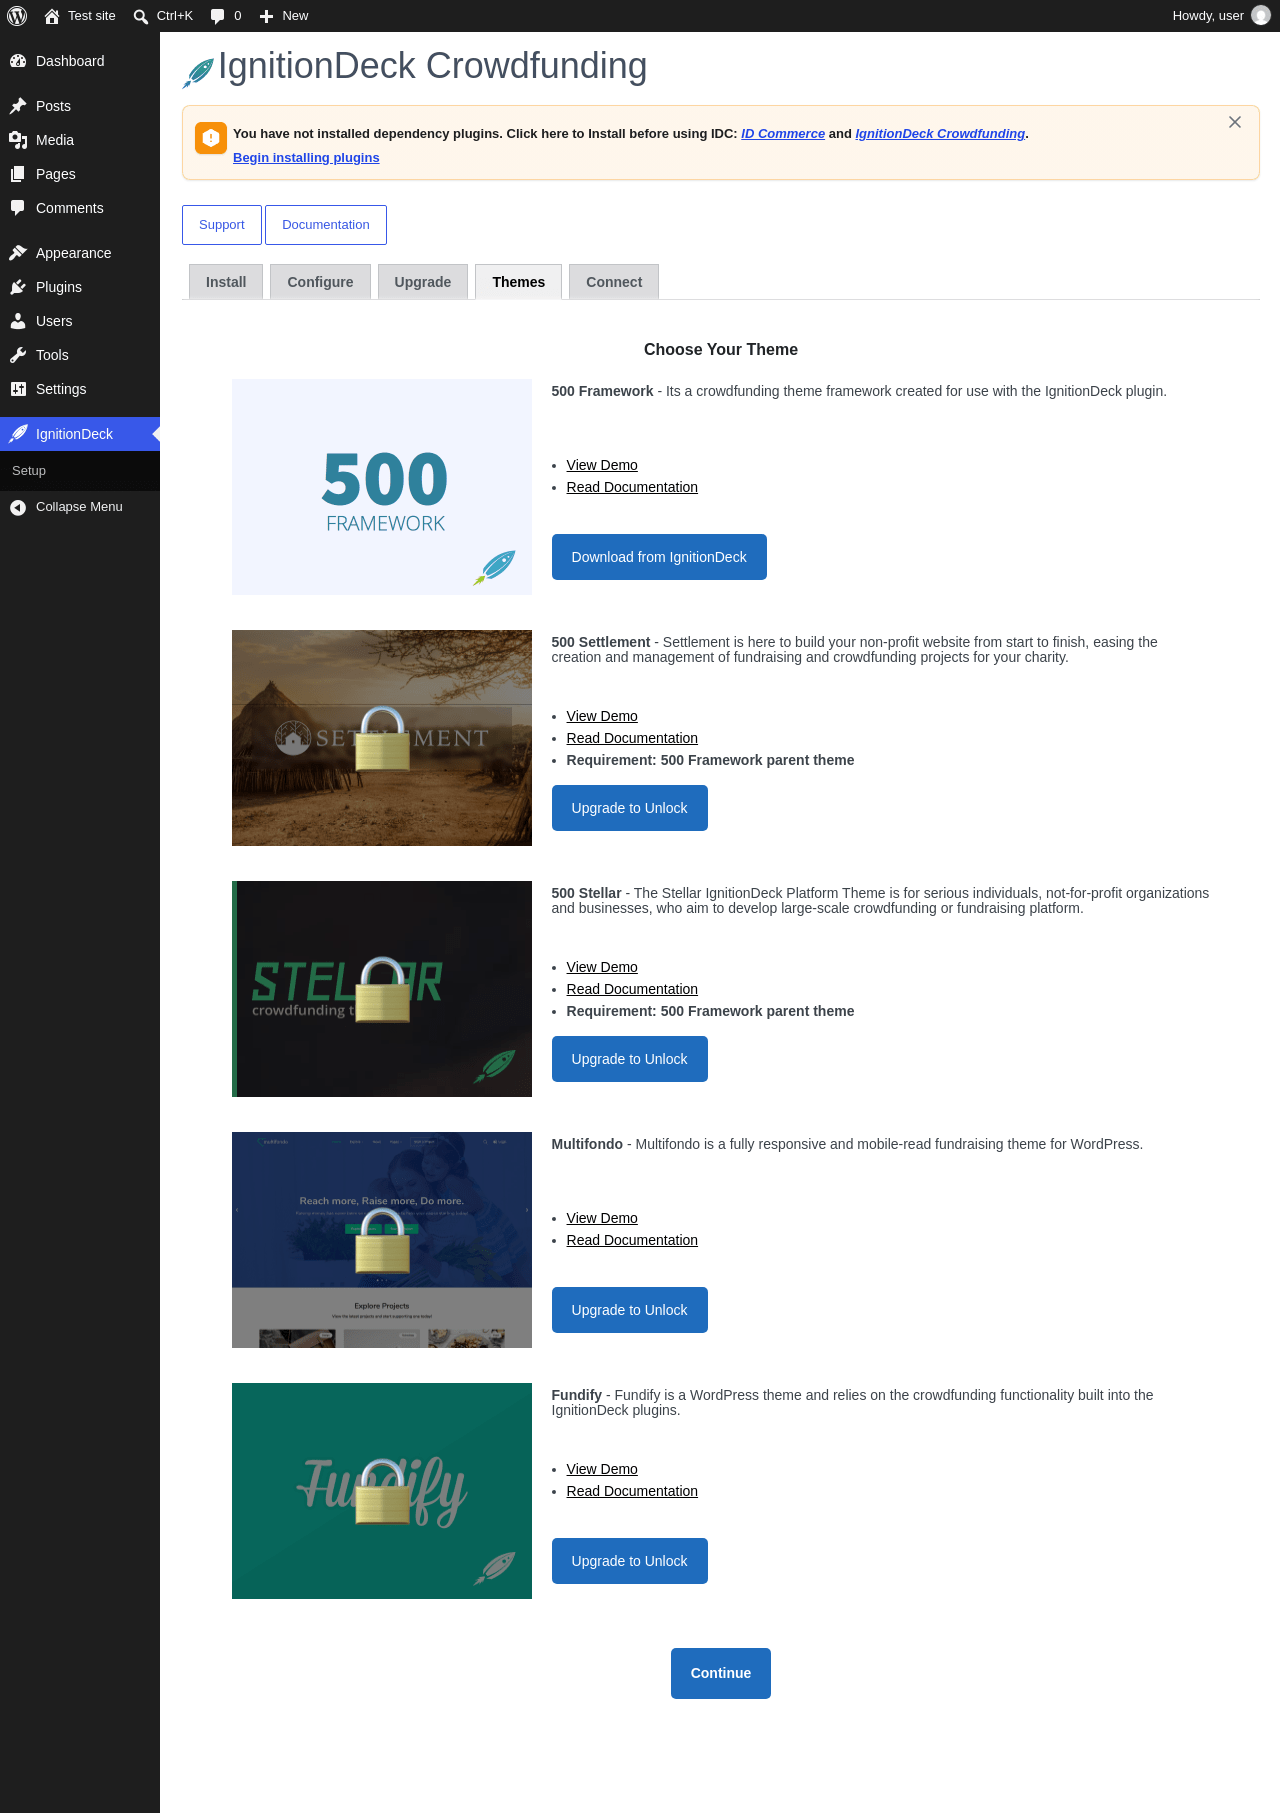Screen dimensions: 1280x1813
Task: Select the Themes tab
Action: pos(519,282)
